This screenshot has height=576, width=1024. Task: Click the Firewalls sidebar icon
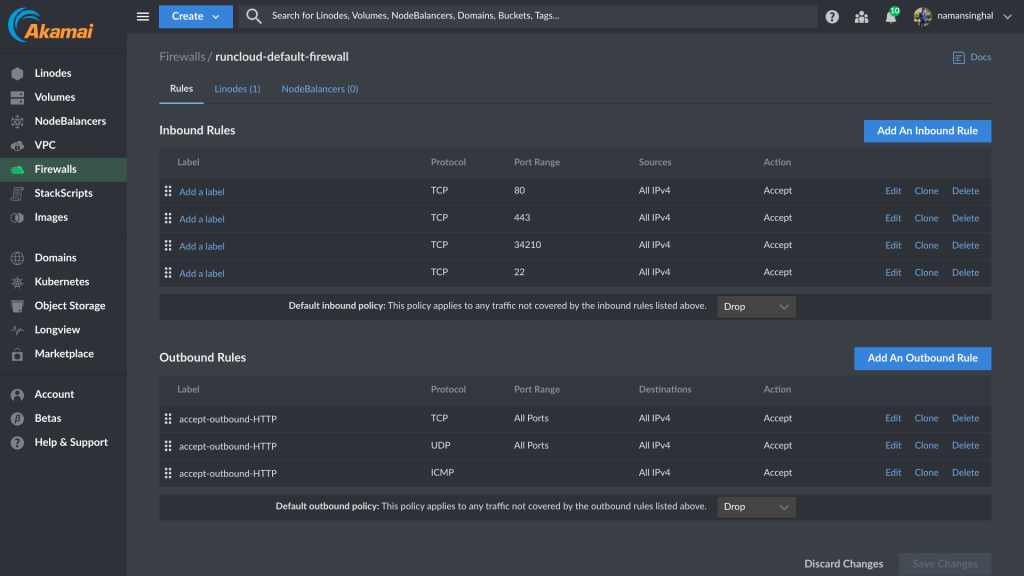[x=18, y=169]
